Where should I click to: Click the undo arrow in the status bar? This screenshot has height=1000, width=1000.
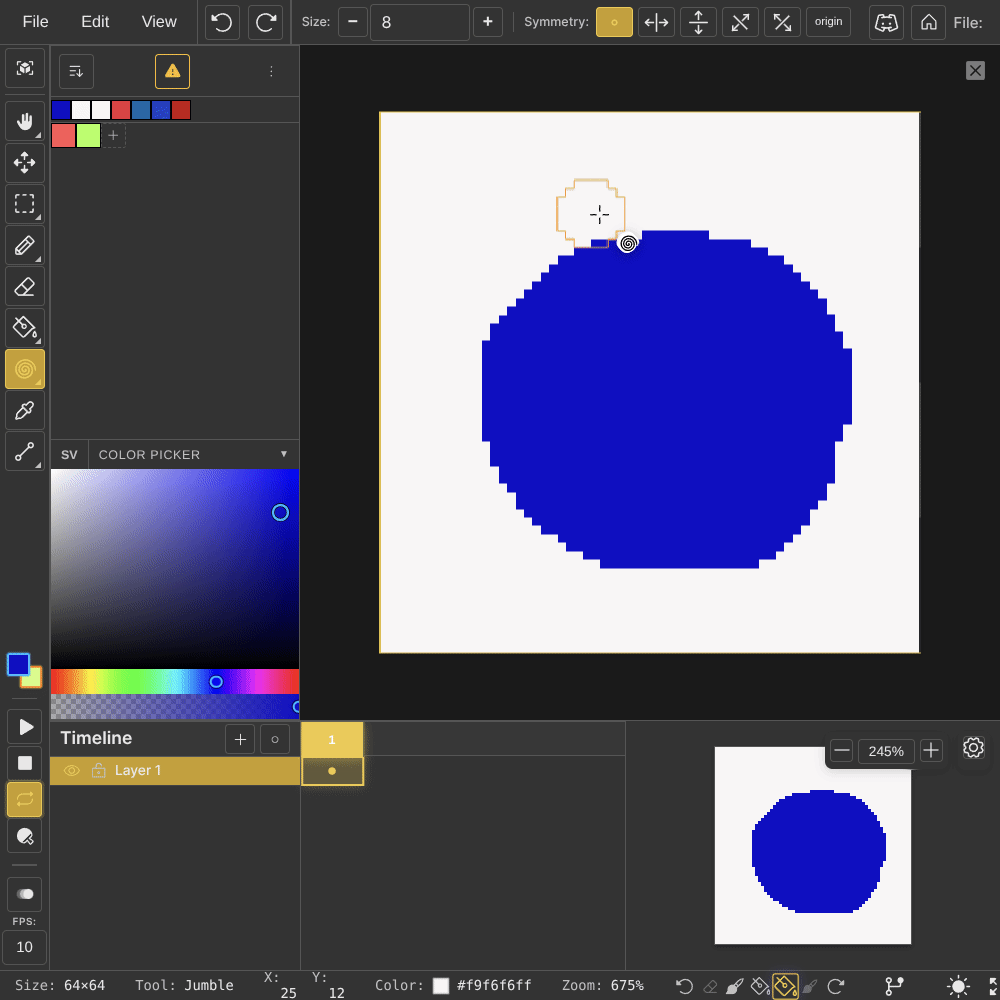(684, 987)
